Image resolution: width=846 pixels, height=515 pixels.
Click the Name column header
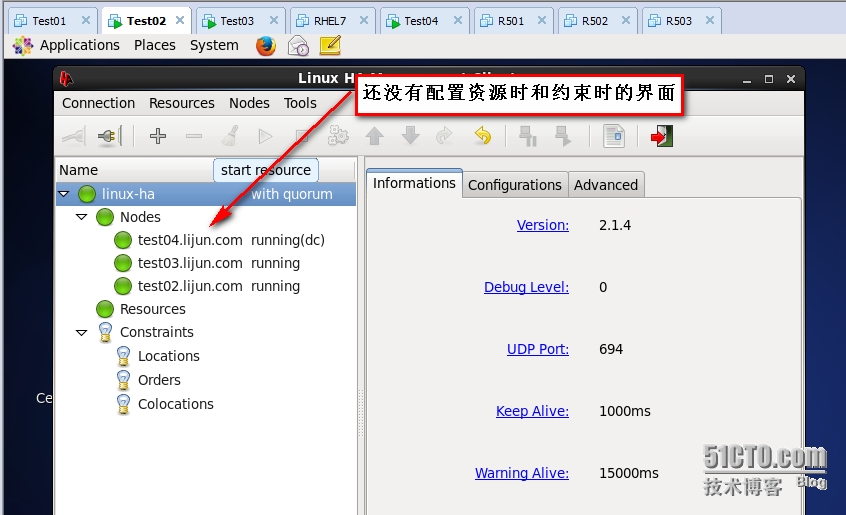(x=79, y=170)
